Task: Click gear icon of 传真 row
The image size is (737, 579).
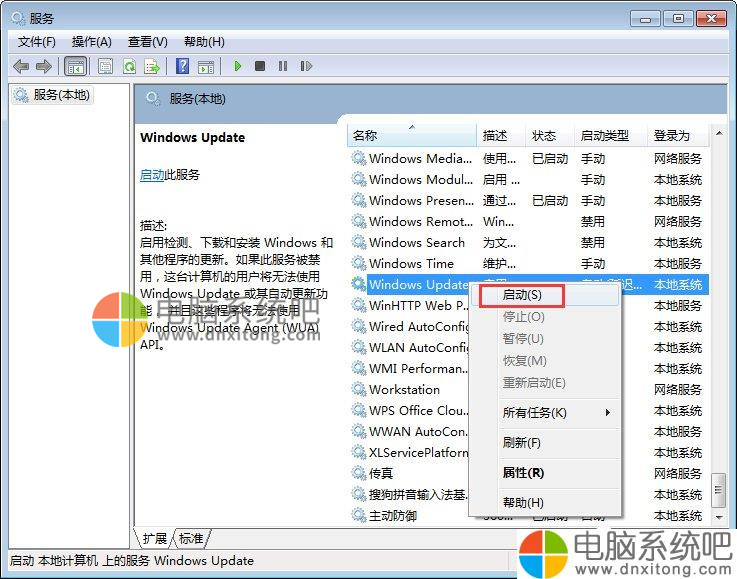Action: 359,473
